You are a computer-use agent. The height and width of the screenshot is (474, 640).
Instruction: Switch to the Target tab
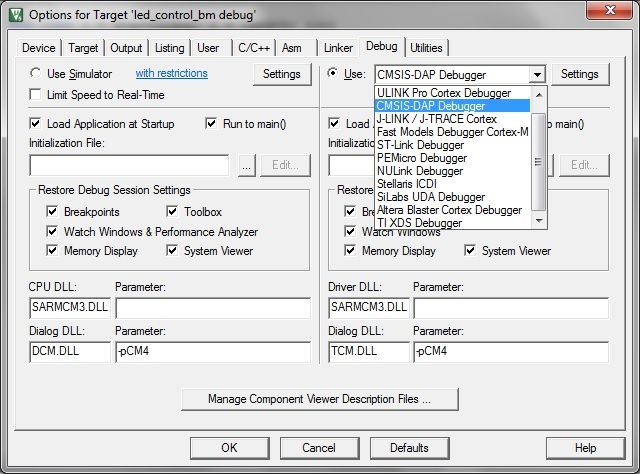(83, 48)
